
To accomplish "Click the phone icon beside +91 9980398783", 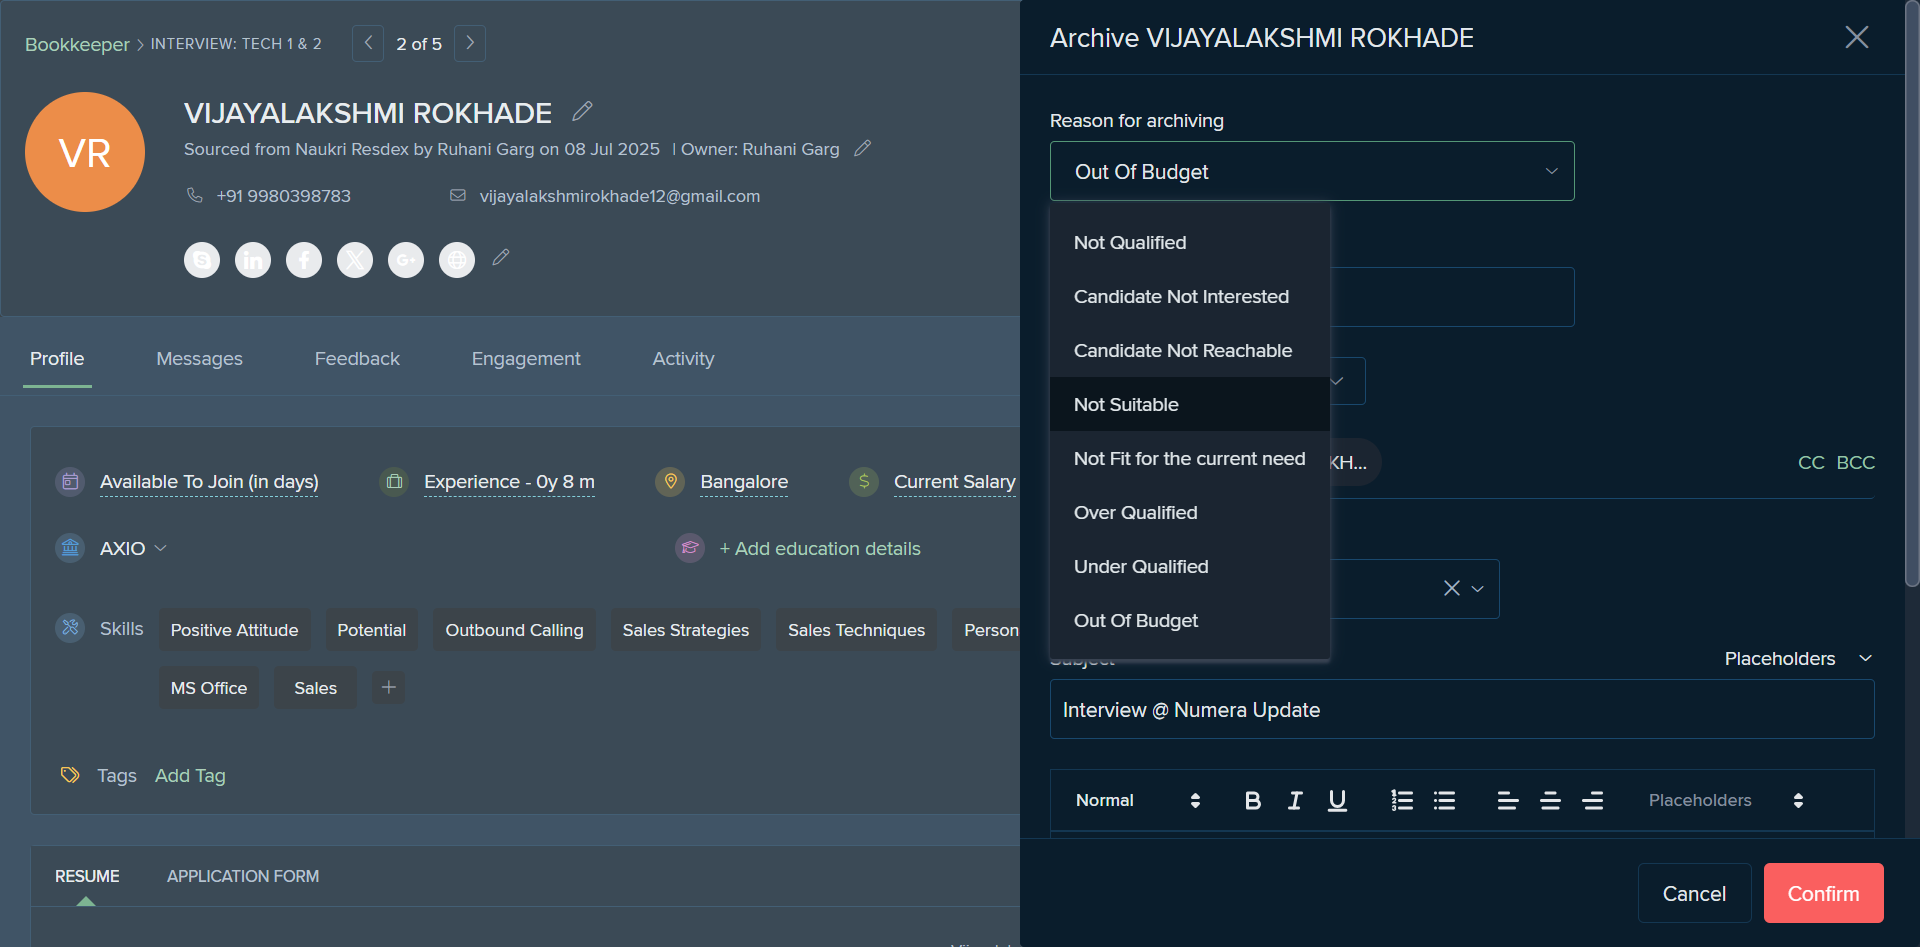I will [x=195, y=195].
